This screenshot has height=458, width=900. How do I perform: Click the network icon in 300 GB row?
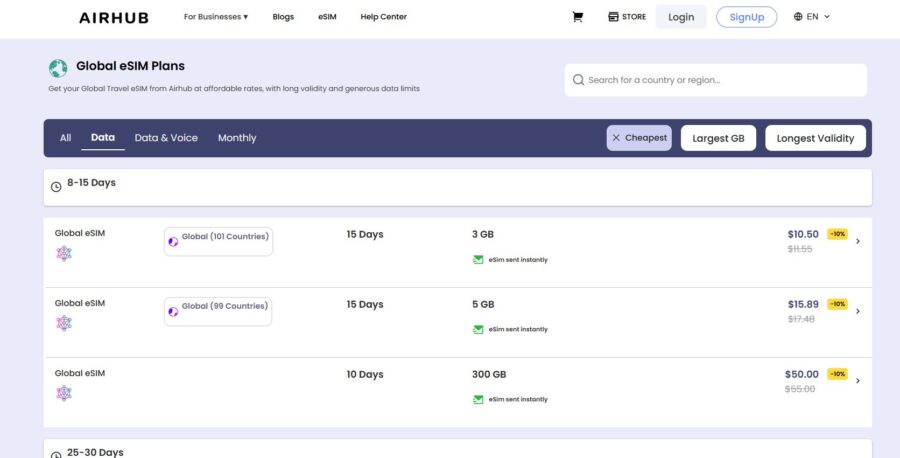(64, 393)
